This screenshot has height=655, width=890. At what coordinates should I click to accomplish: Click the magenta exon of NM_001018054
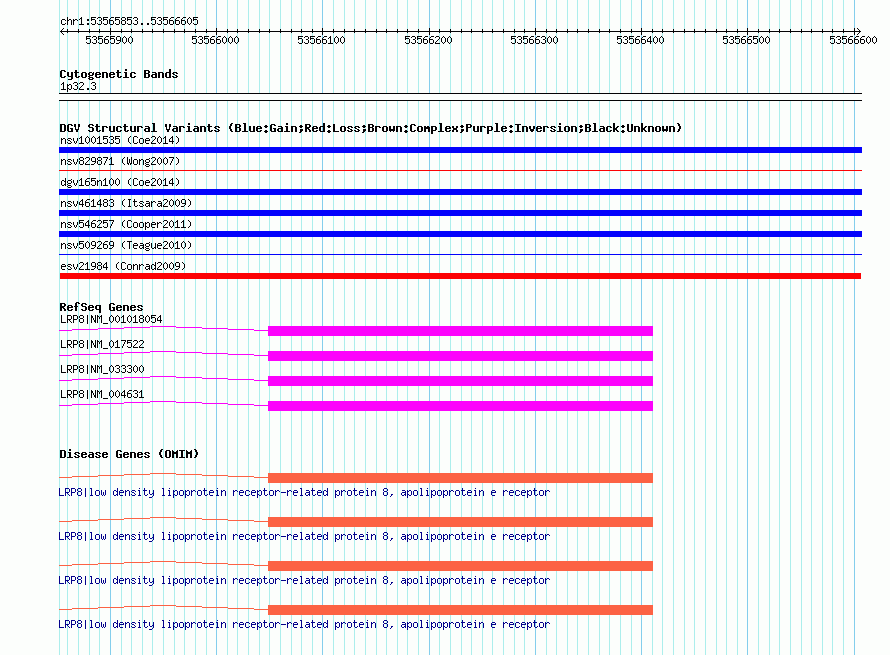point(460,331)
